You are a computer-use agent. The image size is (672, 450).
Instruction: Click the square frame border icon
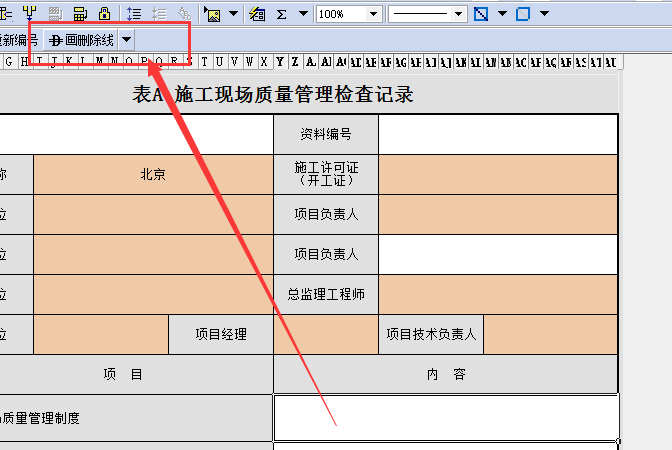(522, 14)
